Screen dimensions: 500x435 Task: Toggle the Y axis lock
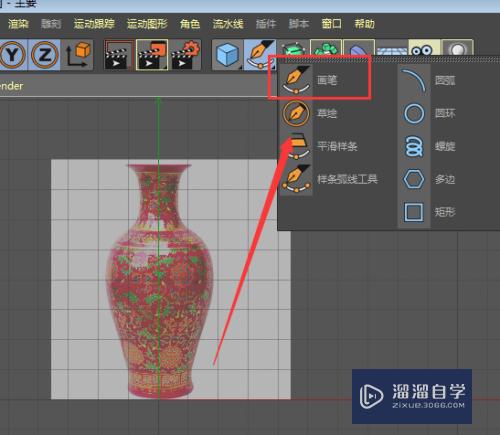click(13, 55)
